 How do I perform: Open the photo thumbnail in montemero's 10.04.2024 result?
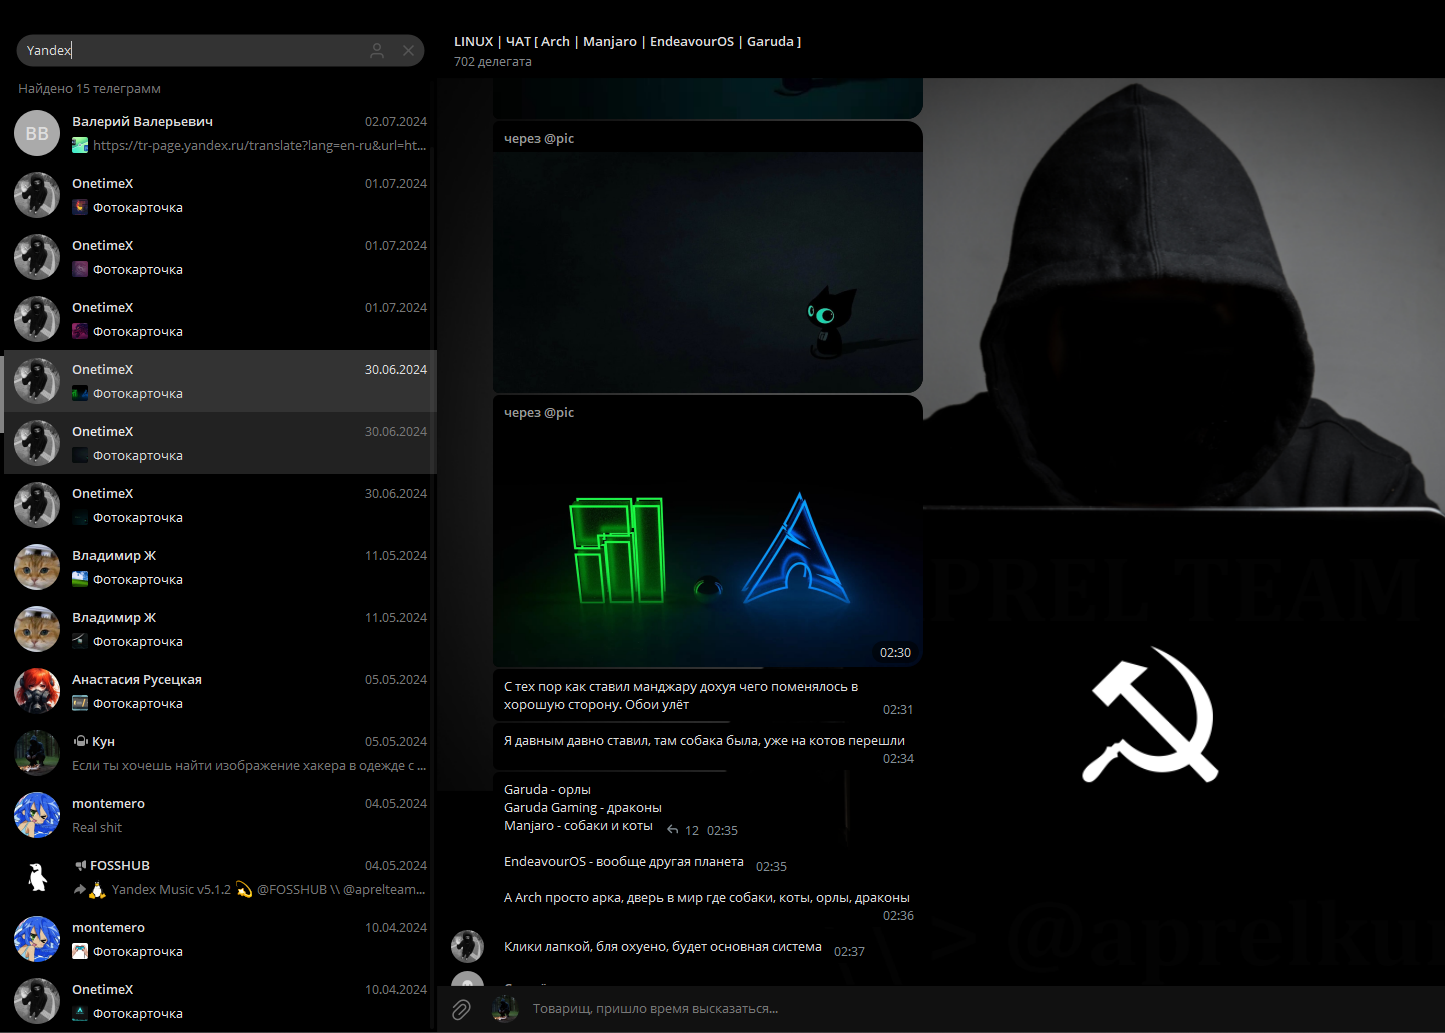pyautogui.click(x=80, y=952)
